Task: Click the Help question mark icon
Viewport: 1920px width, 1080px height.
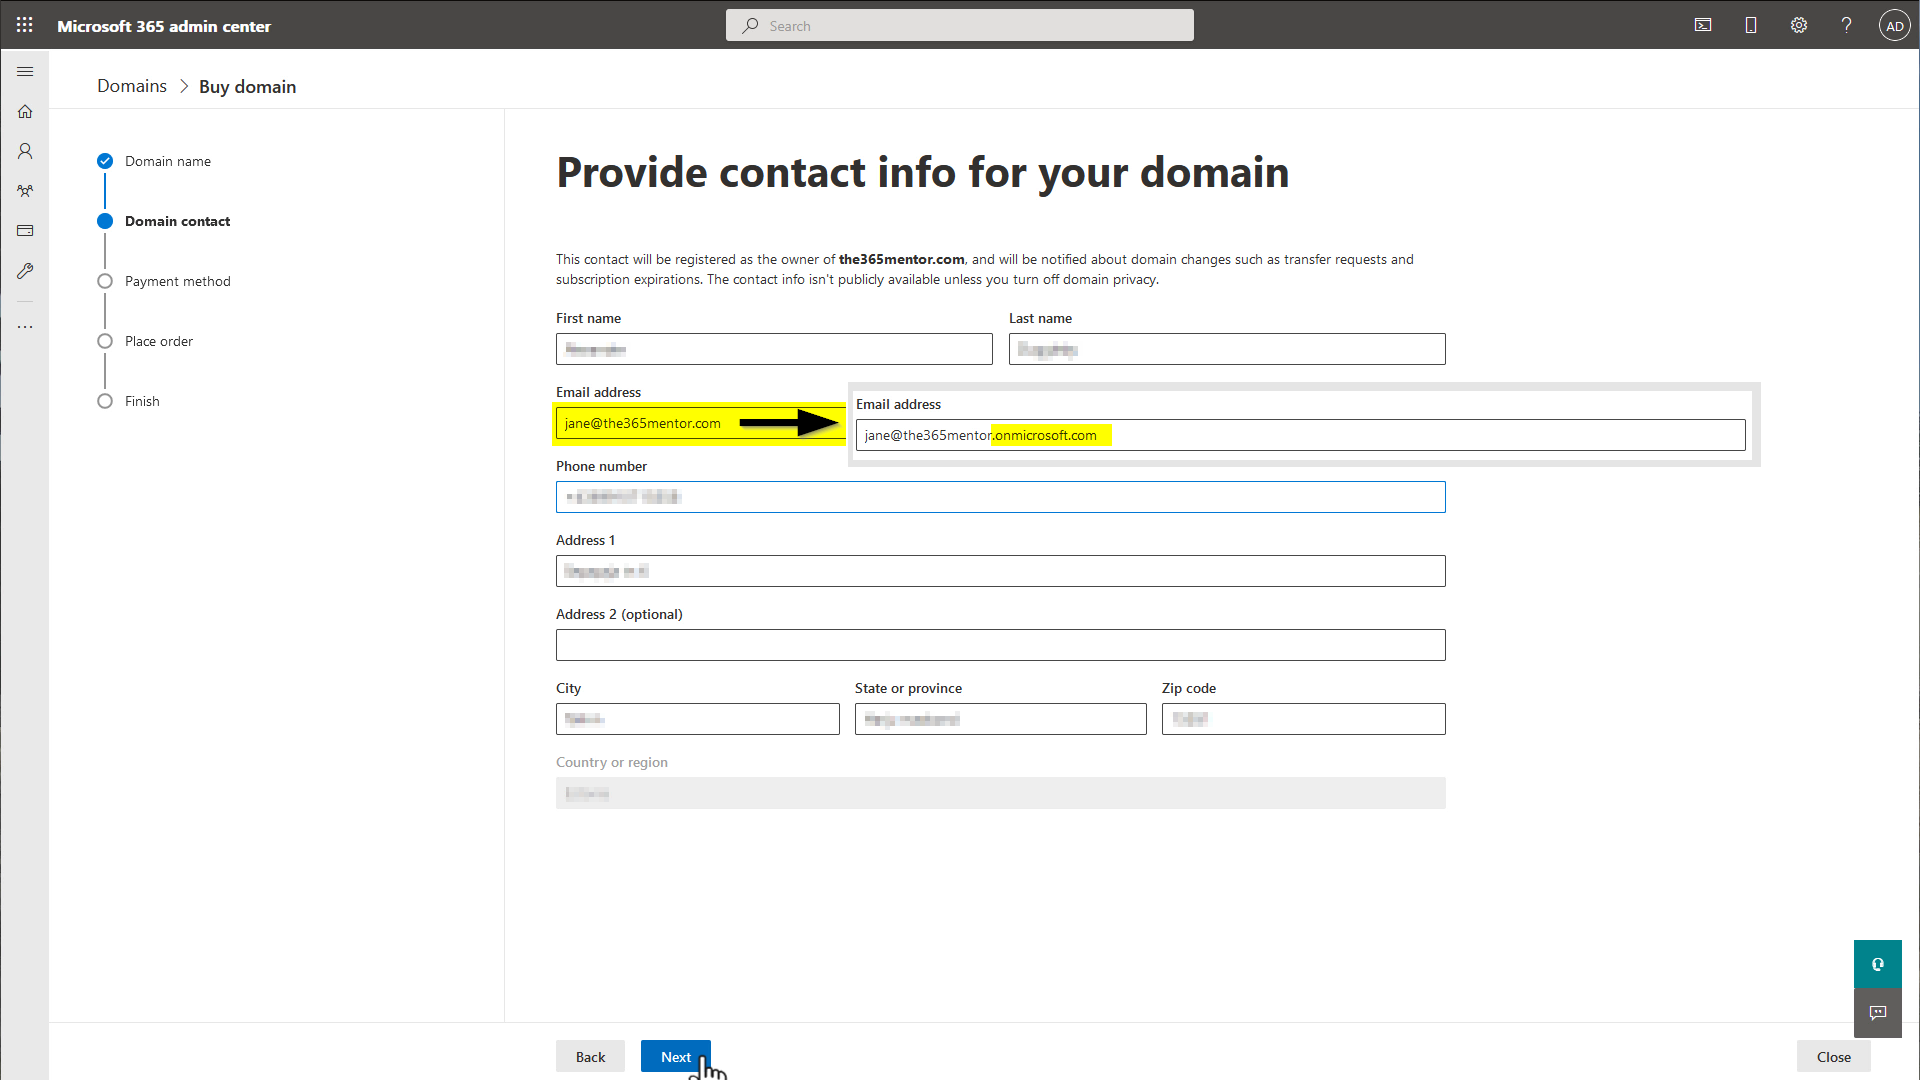Action: tap(1845, 25)
